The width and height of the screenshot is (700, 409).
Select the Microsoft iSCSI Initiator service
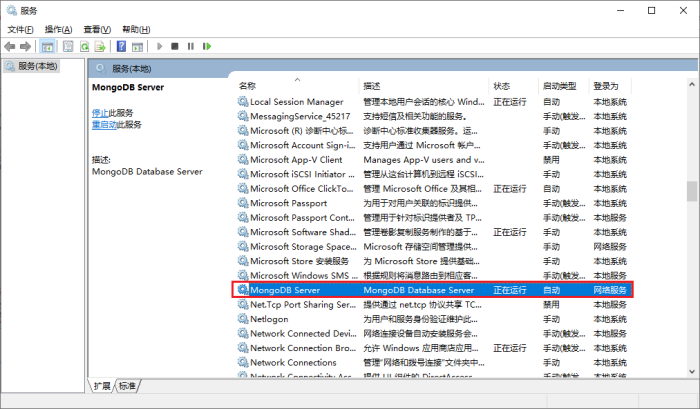302,174
